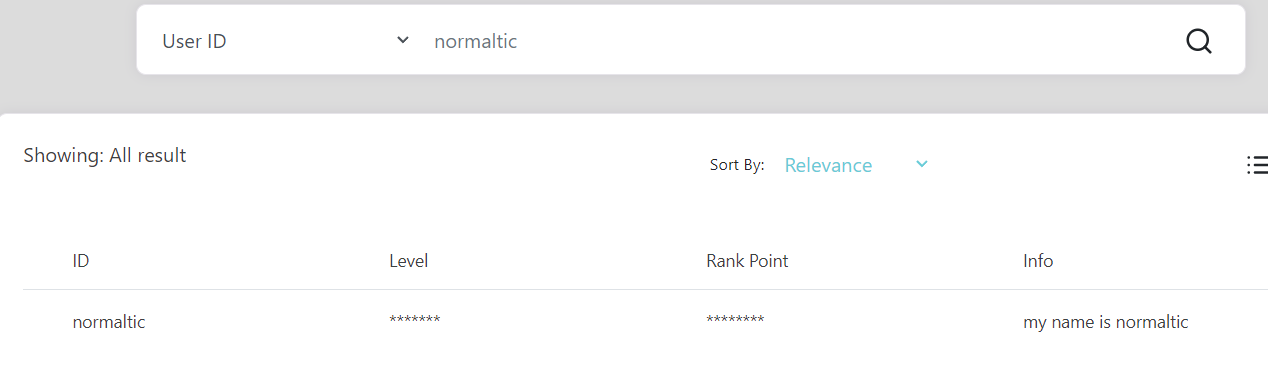This screenshot has width=1268, height=367.
Task: Click the Info column header
Action: (x=1038, y=261)
